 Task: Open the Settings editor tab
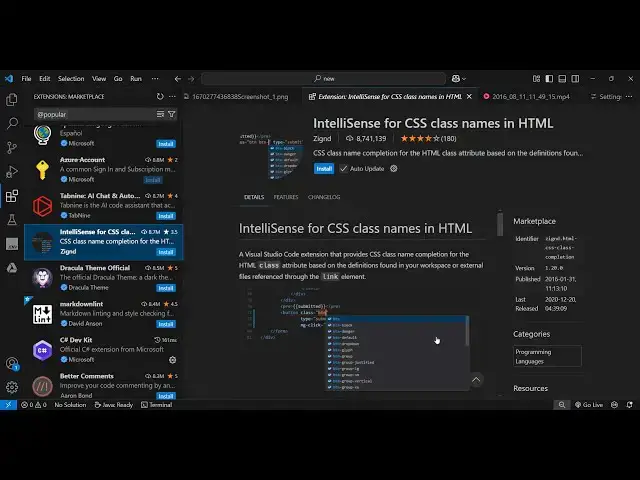(x=606, y=97)
